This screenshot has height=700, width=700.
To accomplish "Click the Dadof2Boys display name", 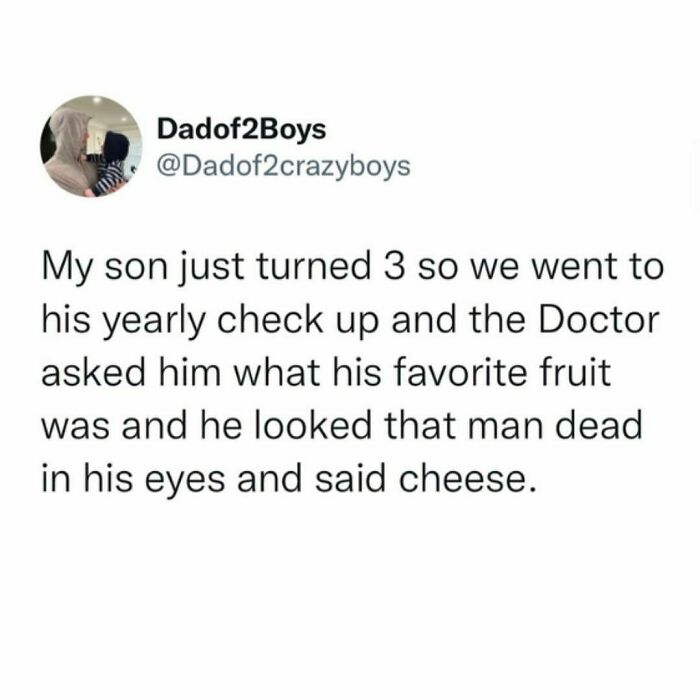I will (242, 129).
